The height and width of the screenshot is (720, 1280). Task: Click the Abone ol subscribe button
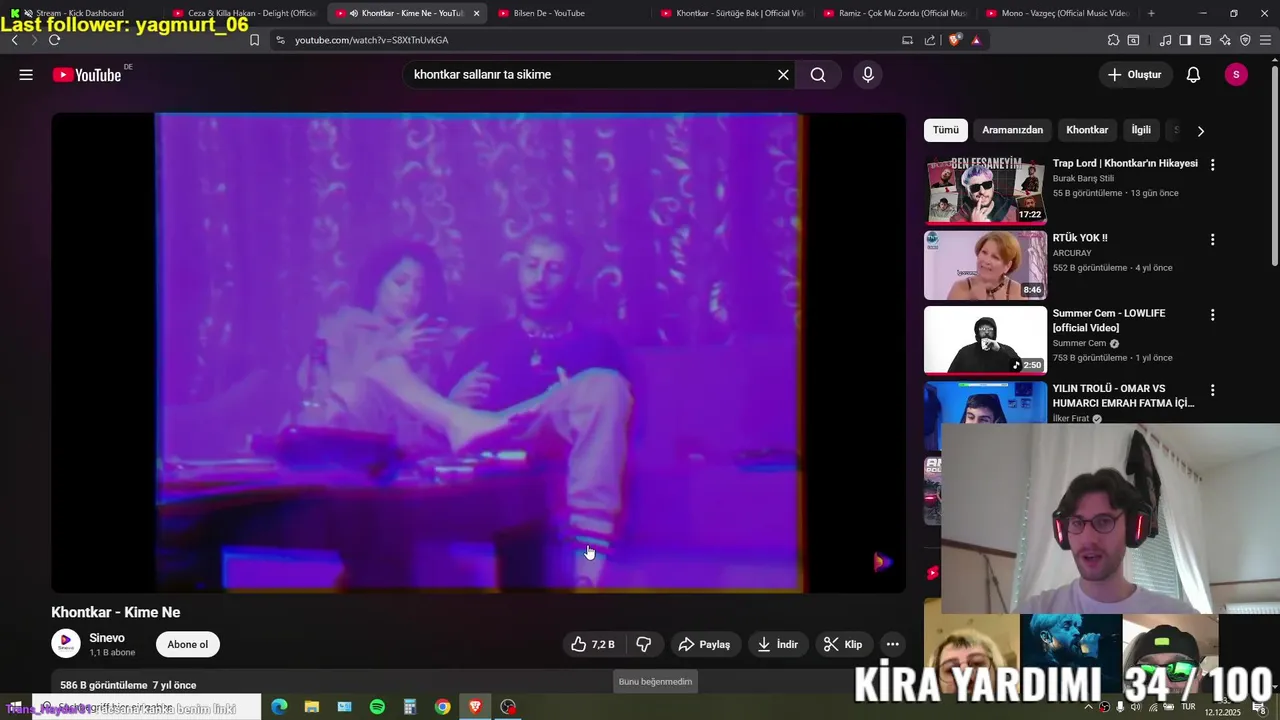[188, 644]
